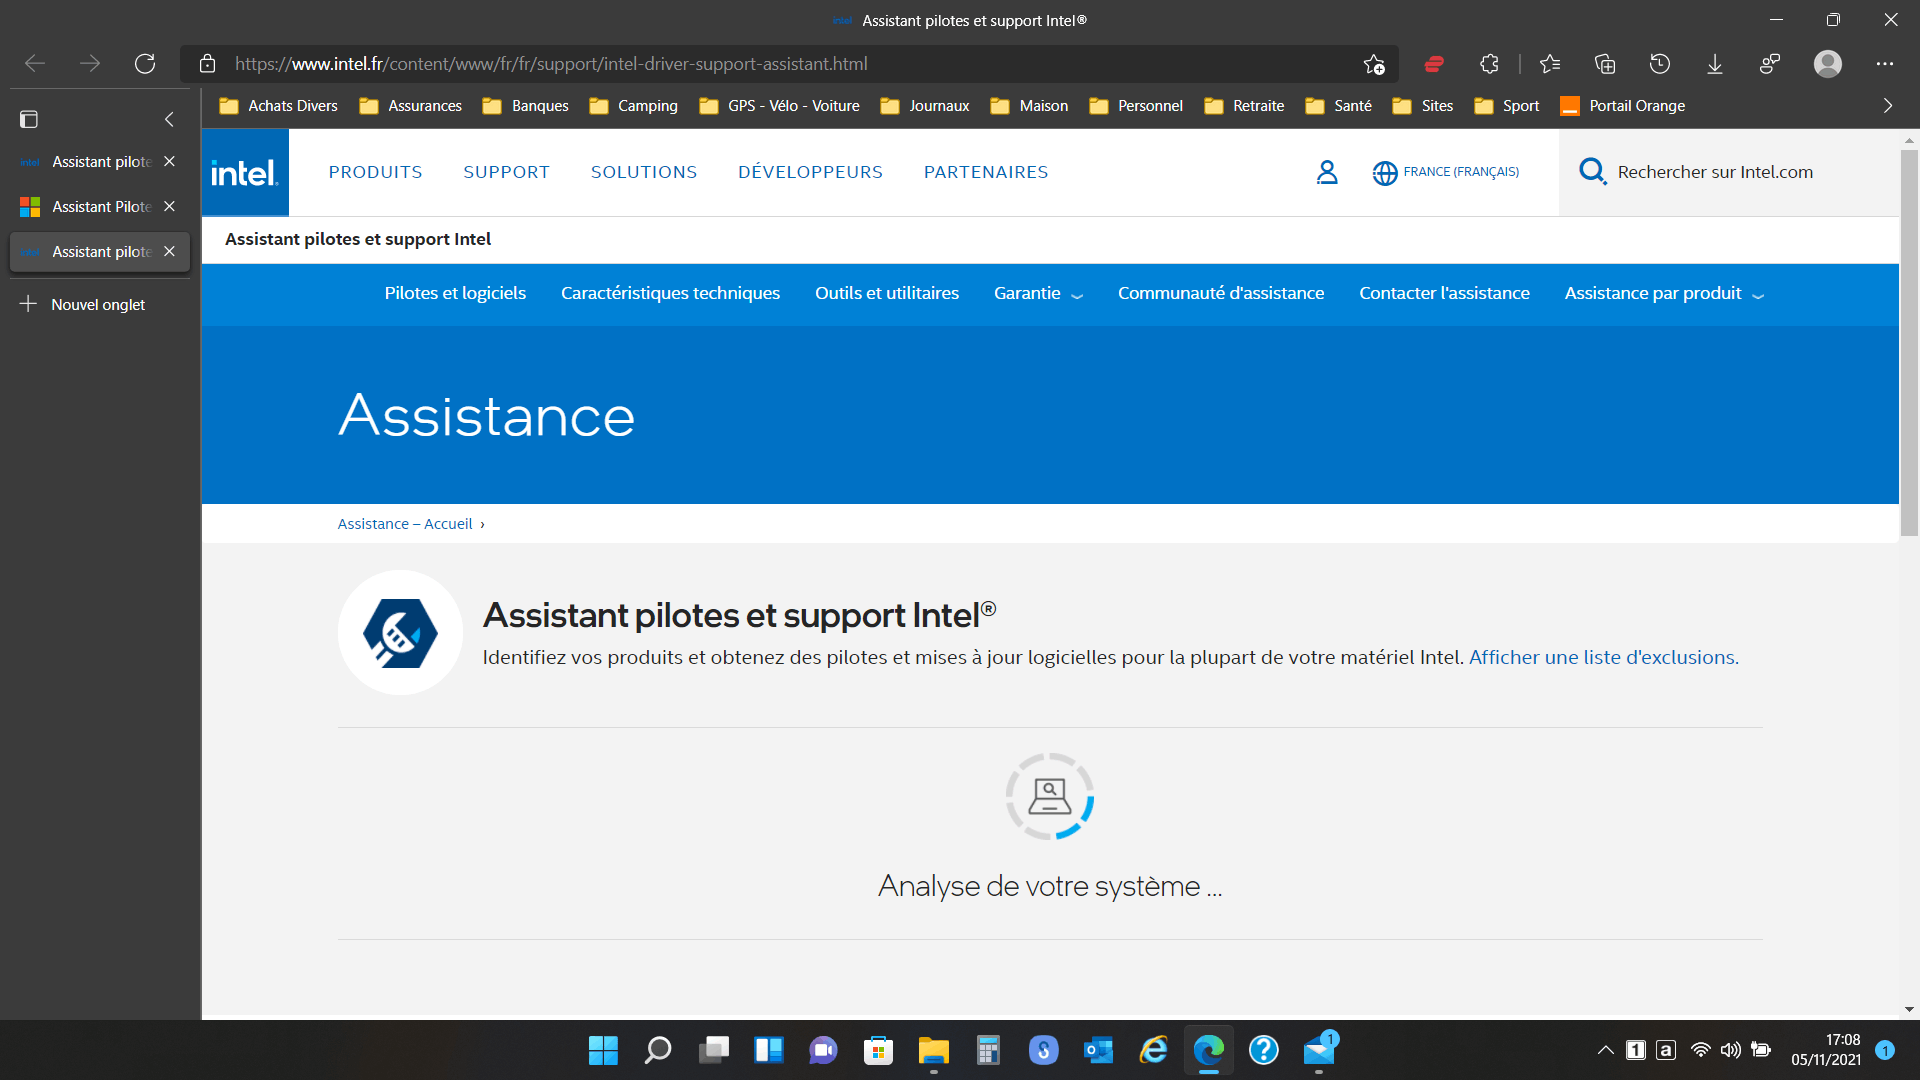
Task: Collapse the vertical tabs pane
Action: pyautogui.click(x=169, y=119)
